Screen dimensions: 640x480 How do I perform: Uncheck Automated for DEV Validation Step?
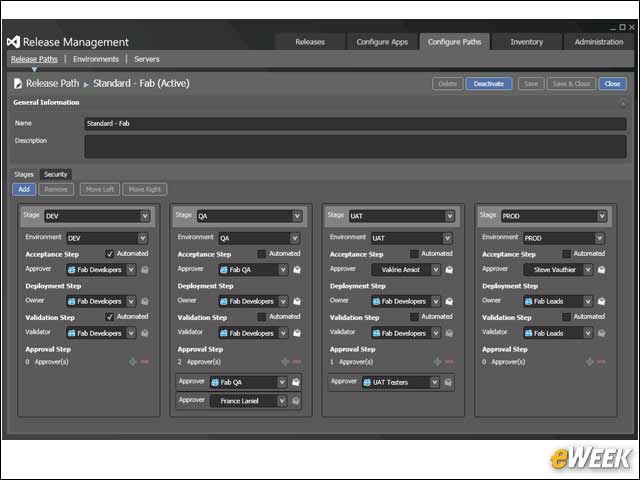[109, 317]
